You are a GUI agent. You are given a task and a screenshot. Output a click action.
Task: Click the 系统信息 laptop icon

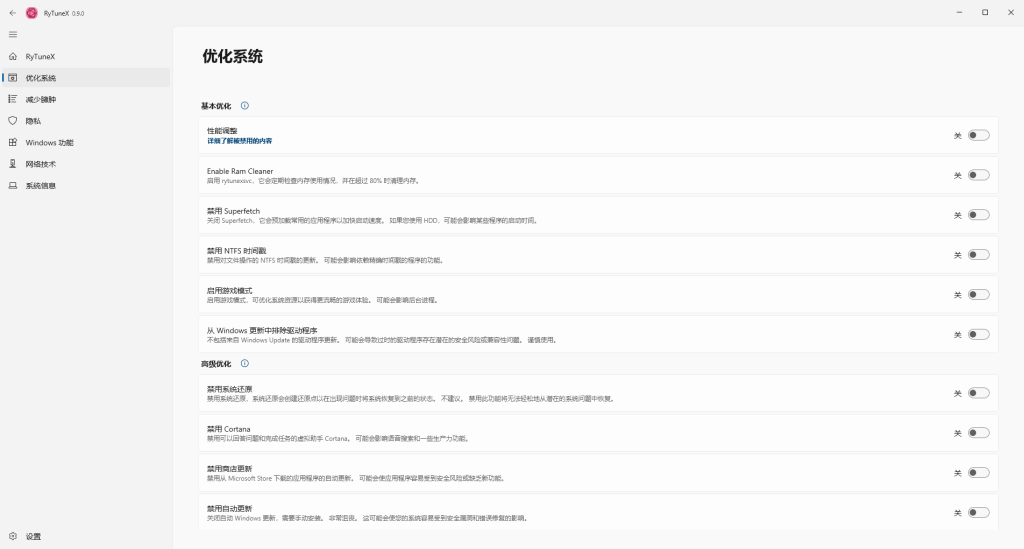pos(12,185)
